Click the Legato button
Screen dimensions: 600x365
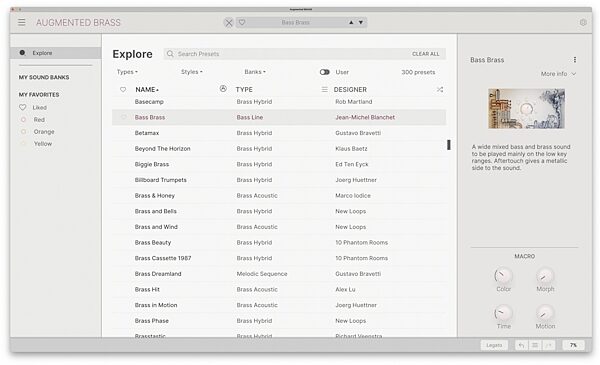point(494,345)
